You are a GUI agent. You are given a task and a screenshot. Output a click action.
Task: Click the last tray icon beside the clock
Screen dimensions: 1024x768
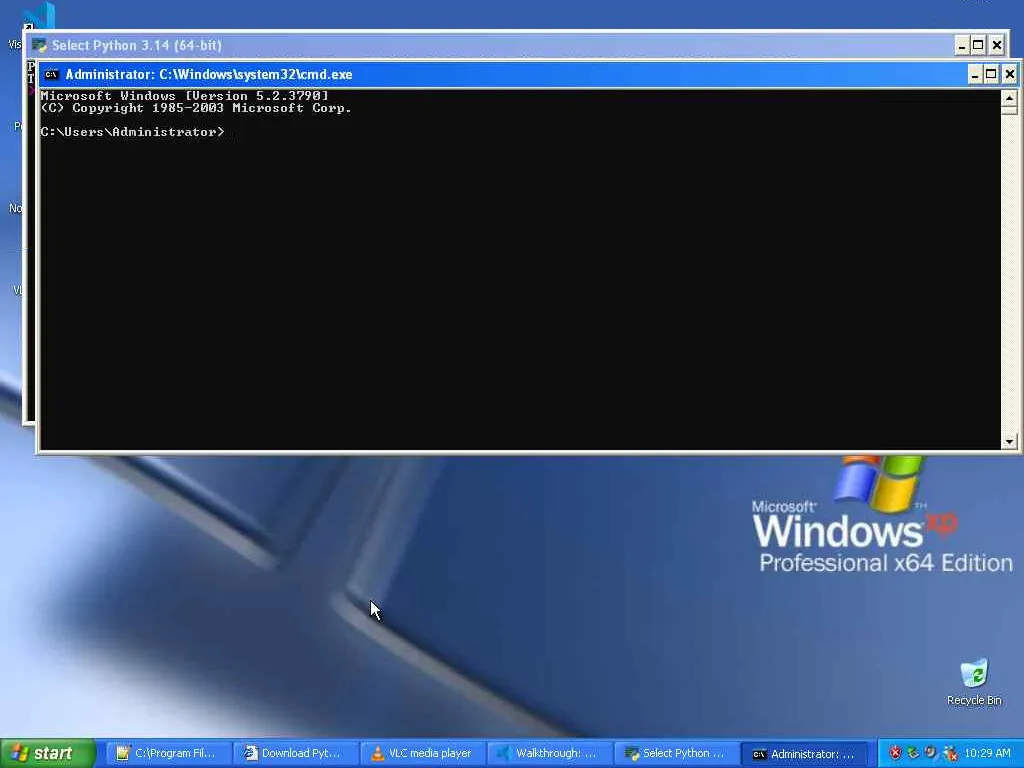(950, 753)
